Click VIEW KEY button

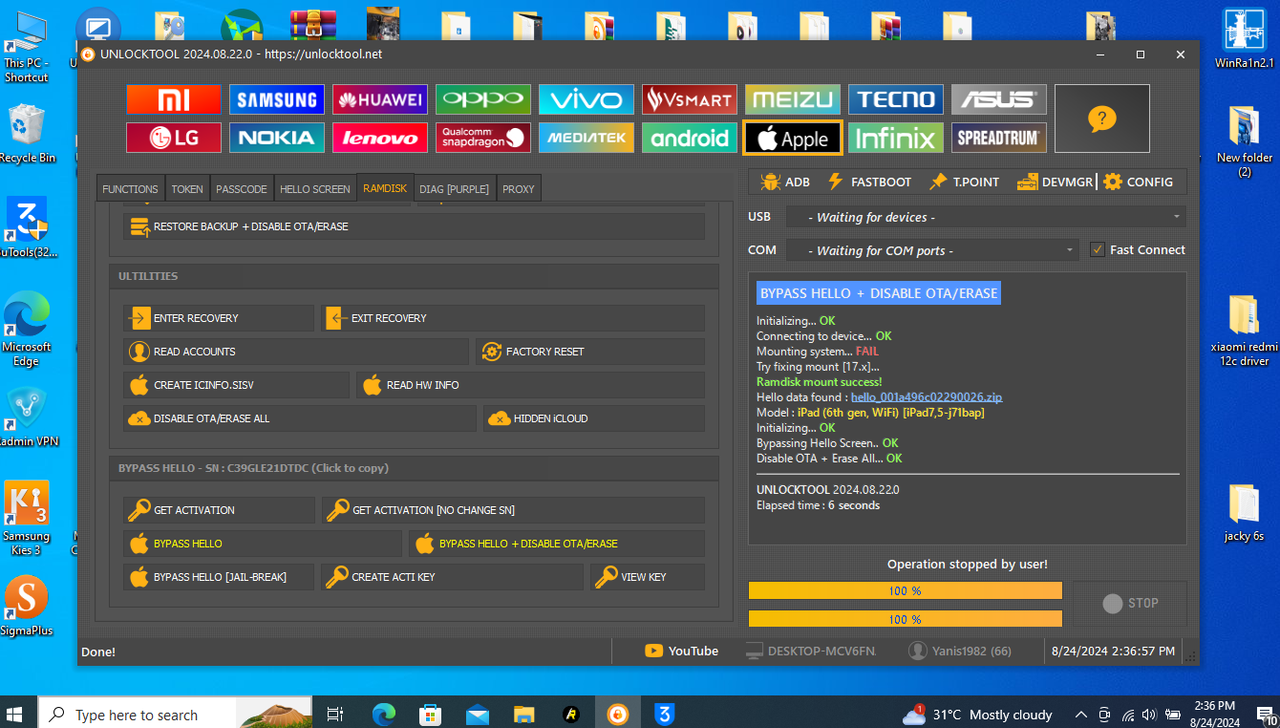click(647, 577)
